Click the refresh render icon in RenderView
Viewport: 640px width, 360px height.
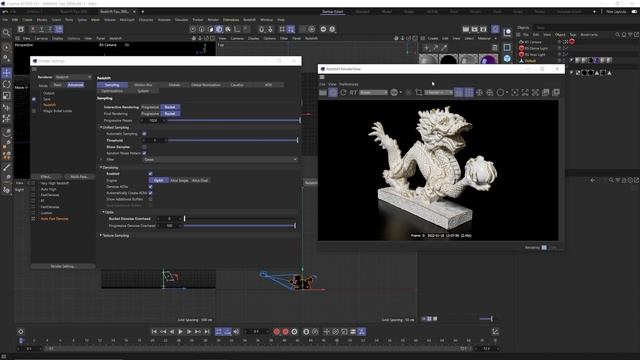(x=343, y=93)
